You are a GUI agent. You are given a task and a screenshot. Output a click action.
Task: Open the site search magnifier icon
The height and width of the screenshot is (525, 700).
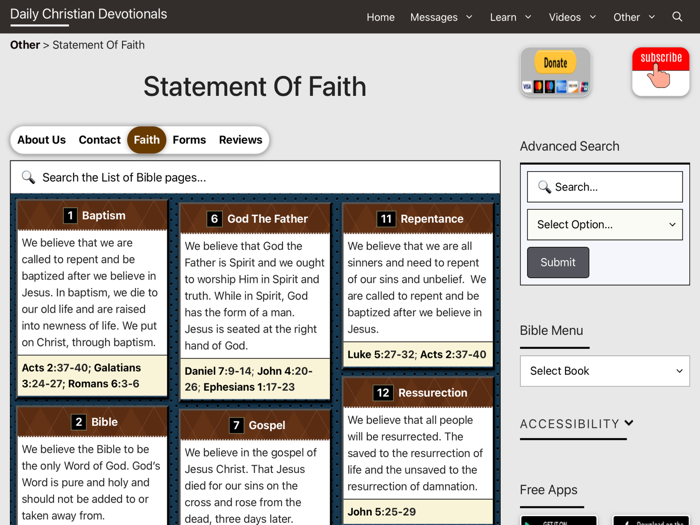click(x=677, y=17)
